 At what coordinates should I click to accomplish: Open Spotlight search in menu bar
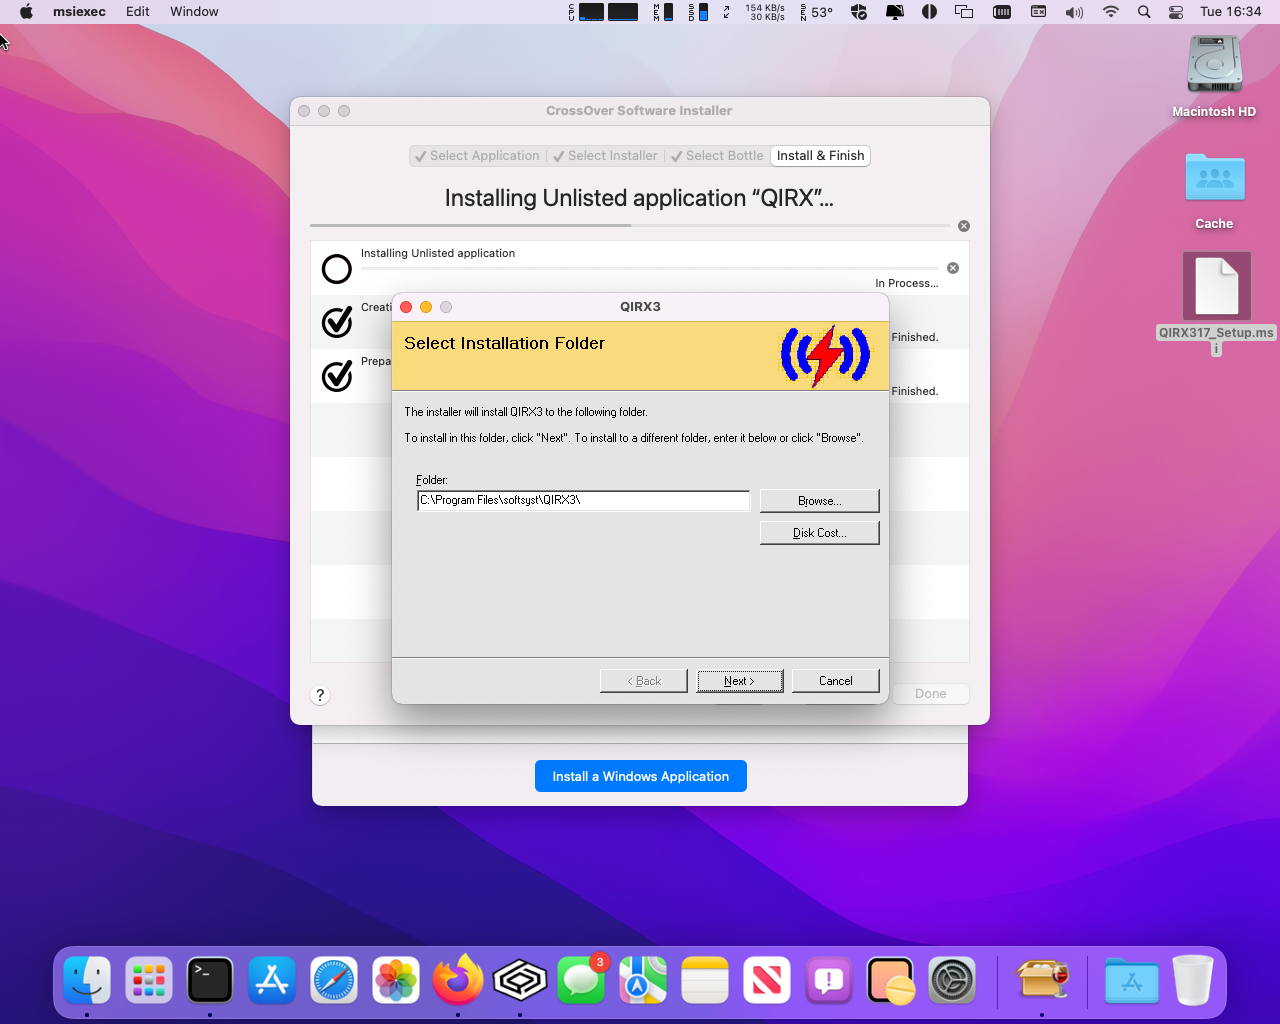(1144, 12)
